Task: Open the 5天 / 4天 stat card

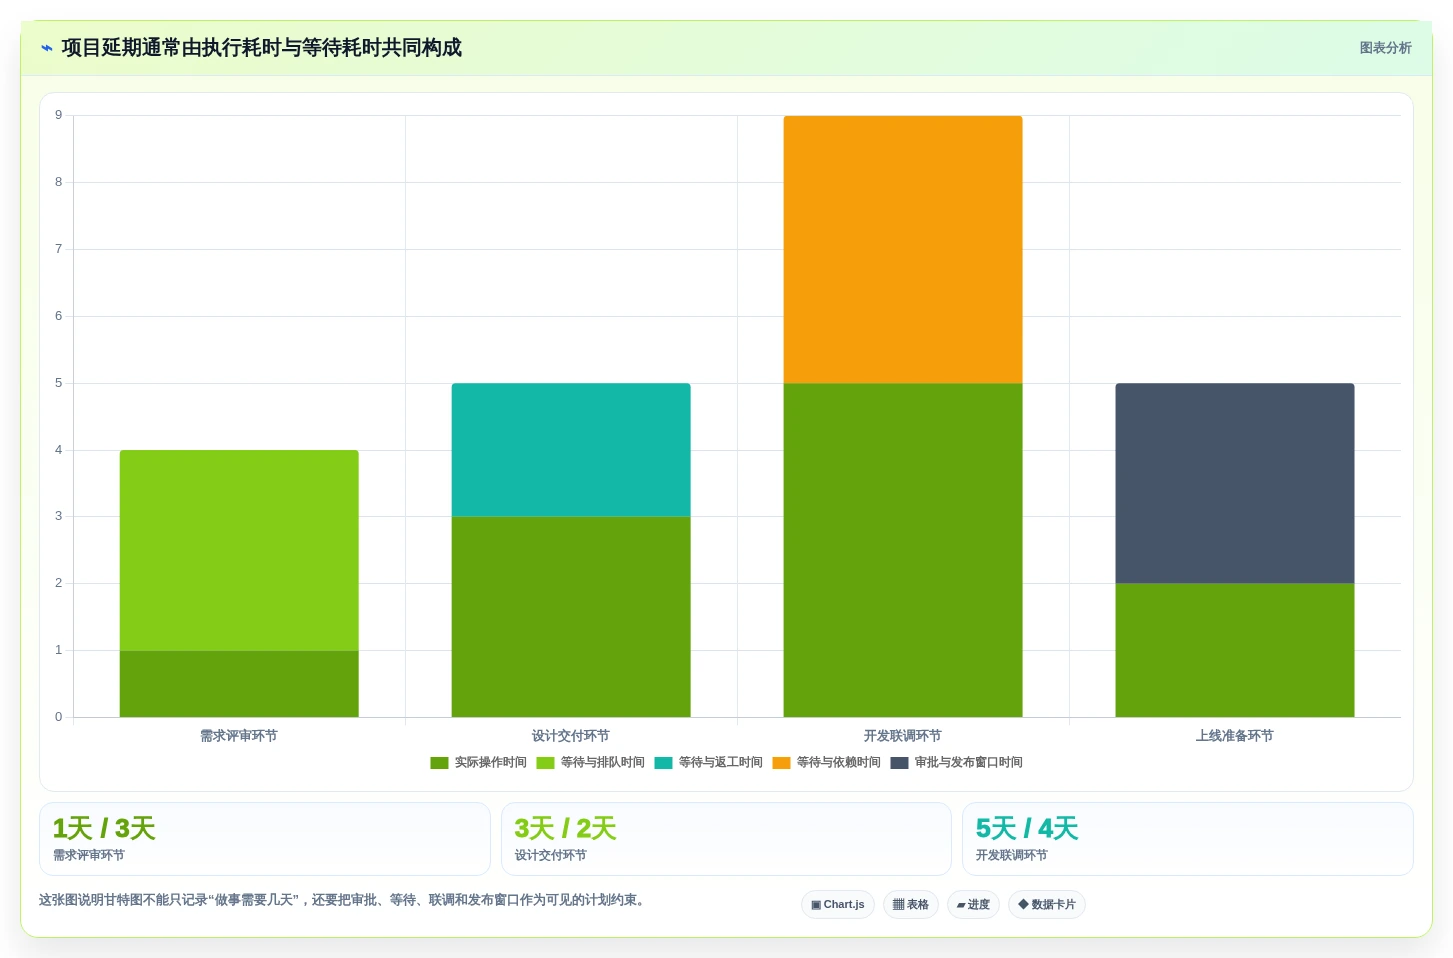Action: click(x=1188, y=839)
